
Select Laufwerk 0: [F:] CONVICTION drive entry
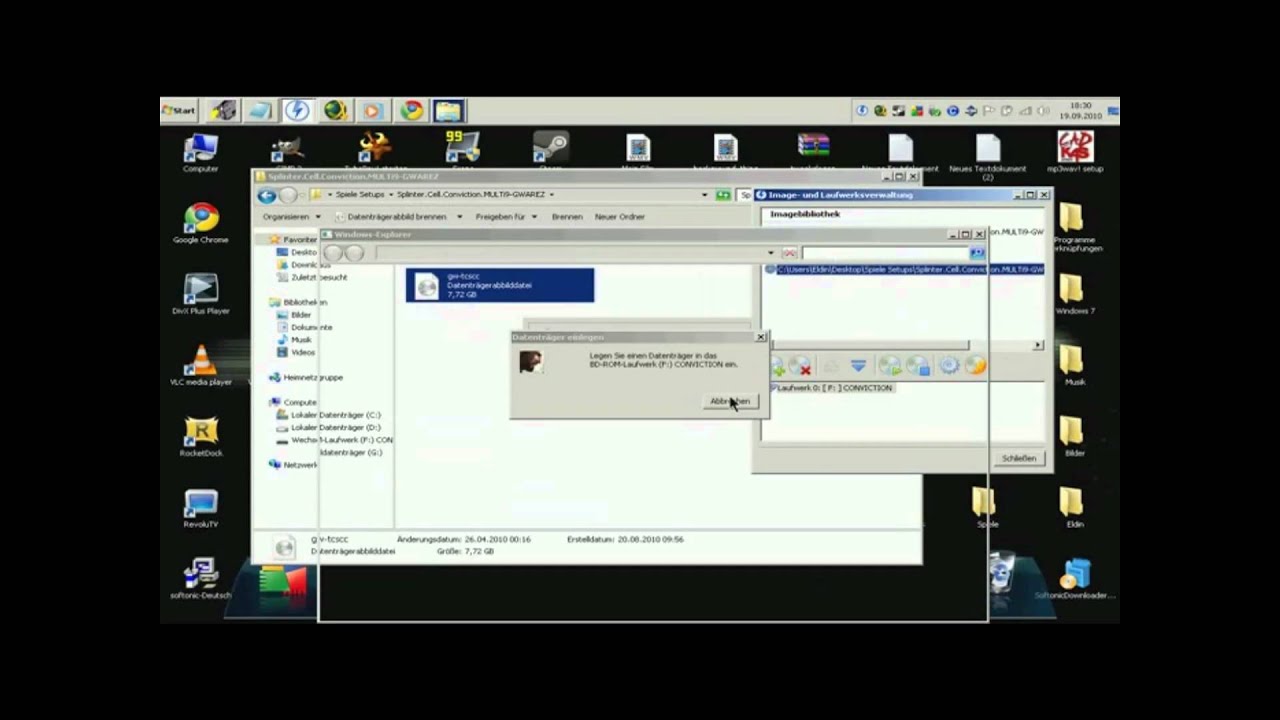832,388
